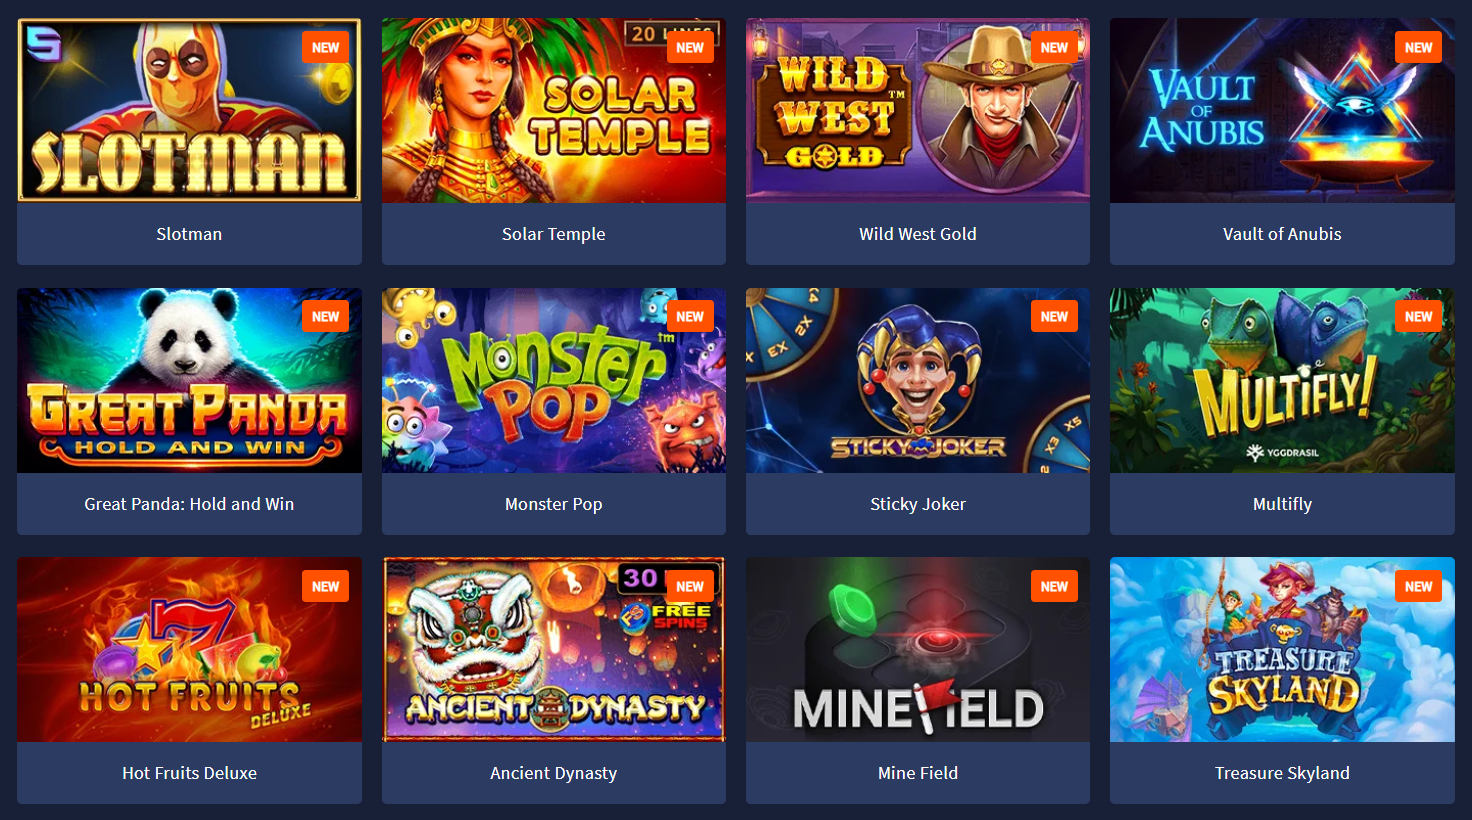The height and width of the screenshot is (820, 1472).
Task: Select the Vault of Anubis artwork
Action: [x=1282, y=110]
